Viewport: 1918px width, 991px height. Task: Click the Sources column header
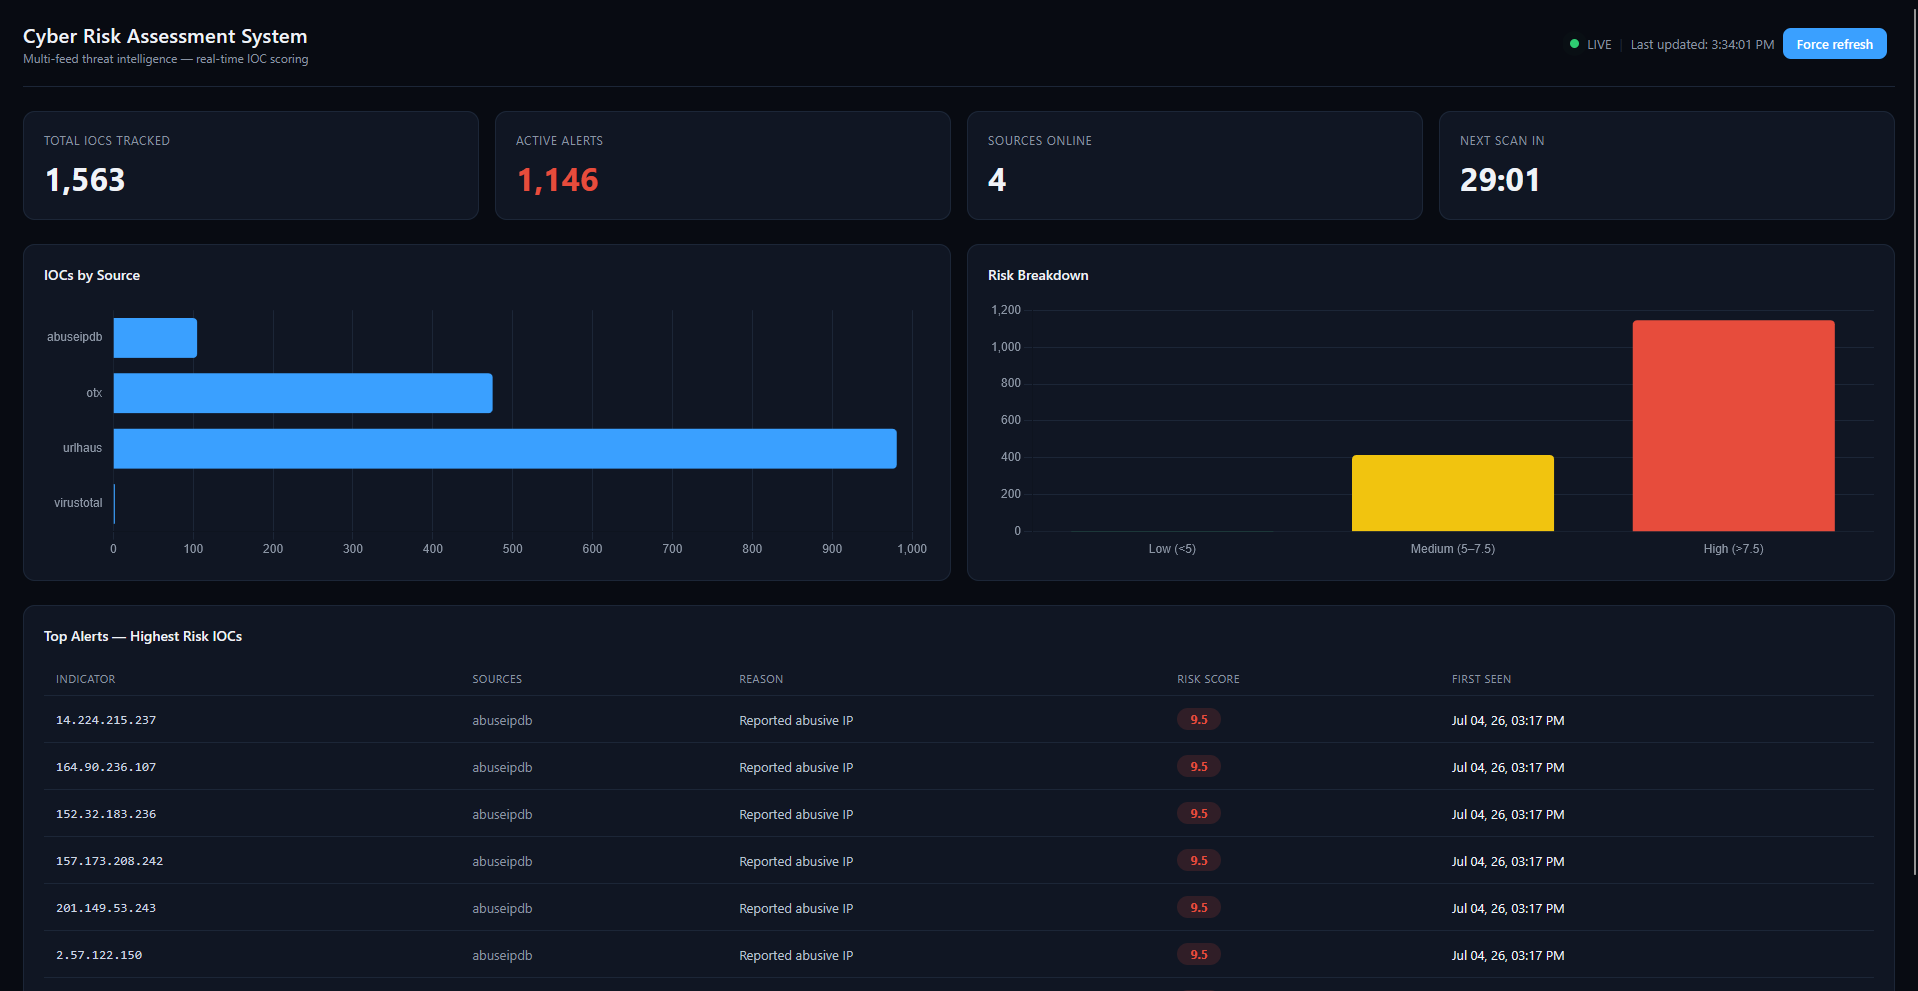497,679
